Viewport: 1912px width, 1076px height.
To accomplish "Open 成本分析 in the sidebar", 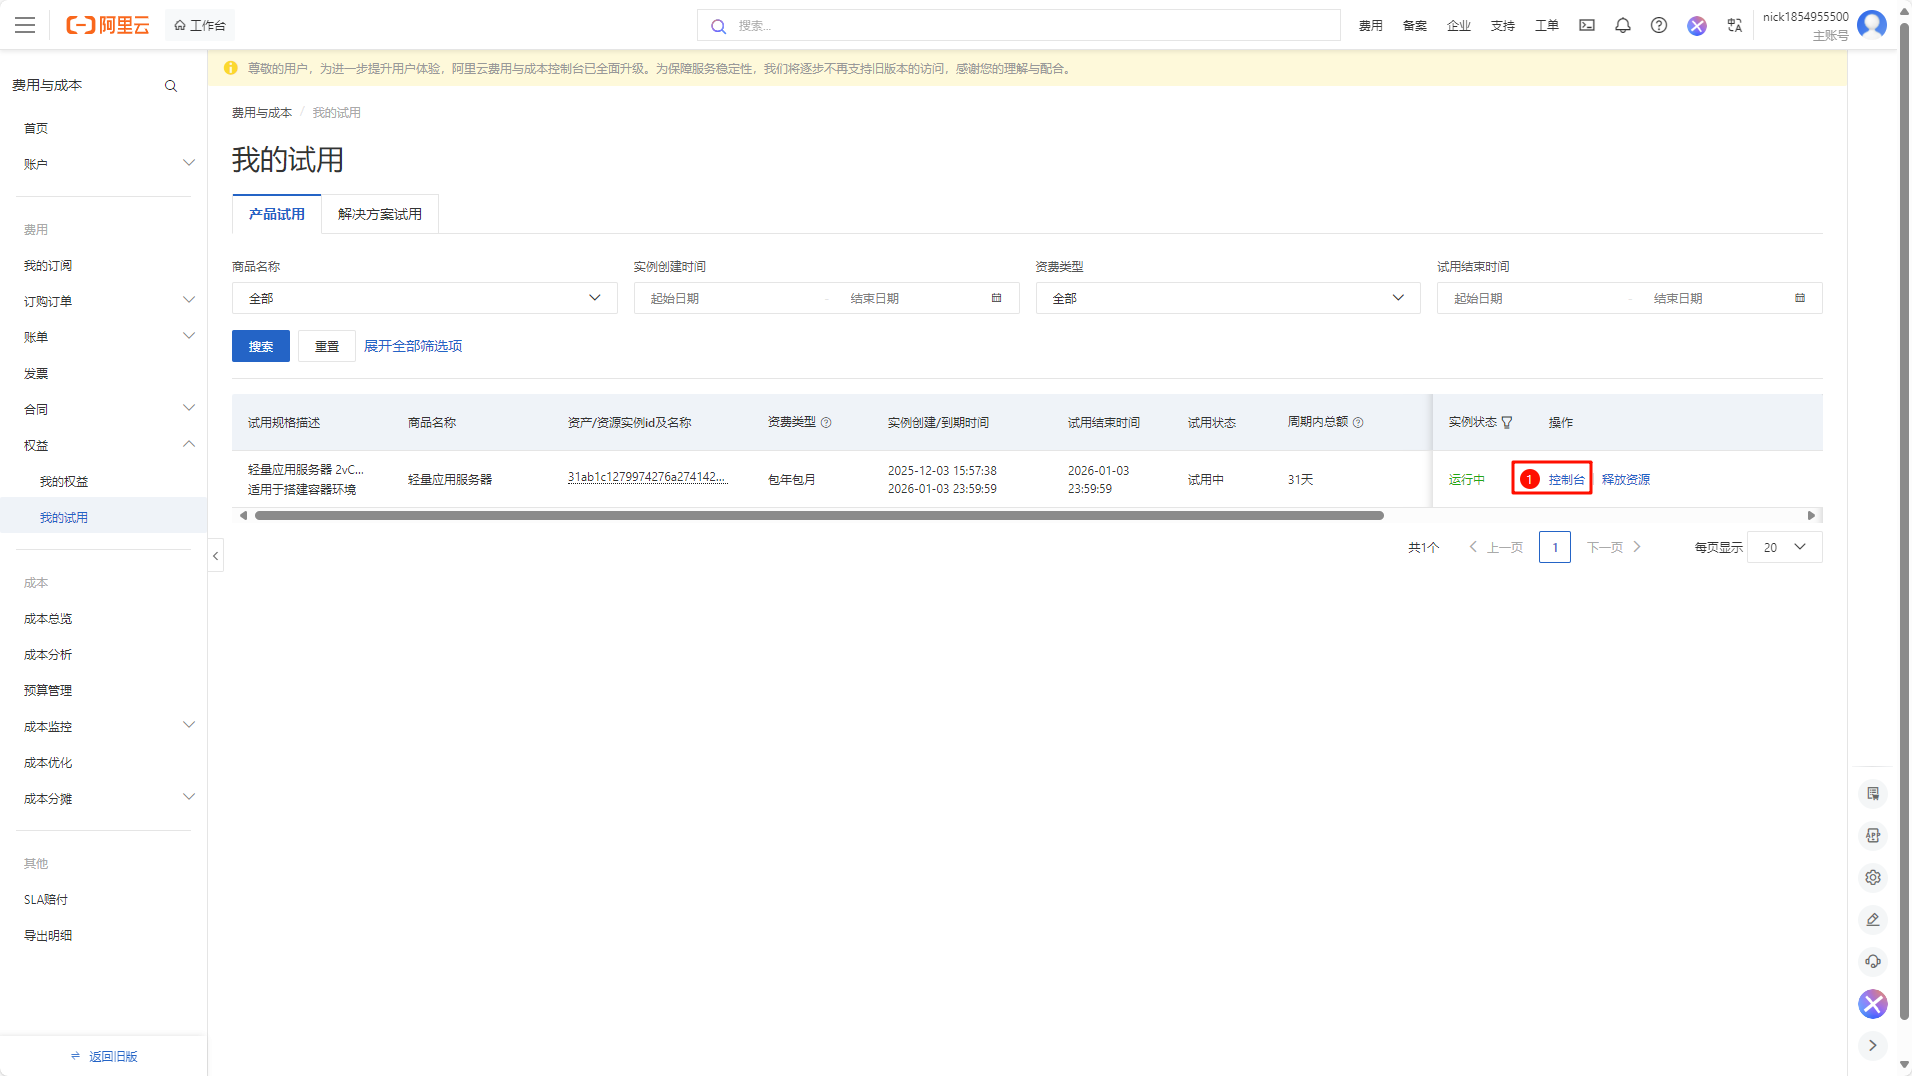I will [x=48, y=655].
